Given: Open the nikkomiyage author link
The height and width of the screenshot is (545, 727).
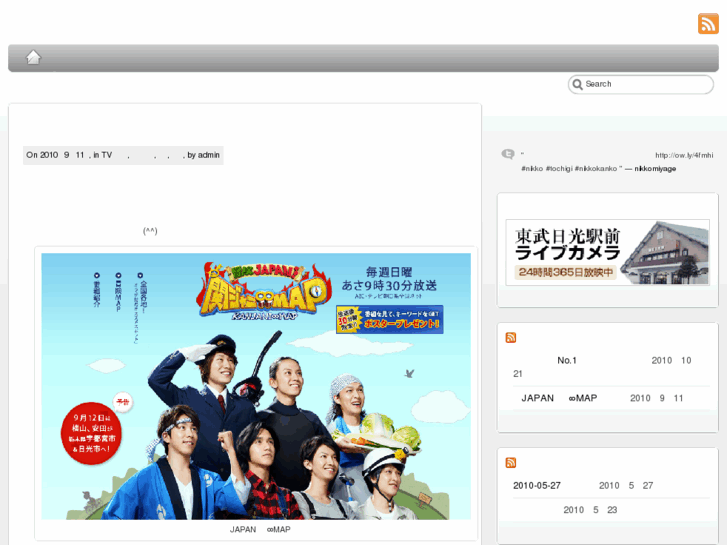Looking at the screenshot, I should coord(655,169).
